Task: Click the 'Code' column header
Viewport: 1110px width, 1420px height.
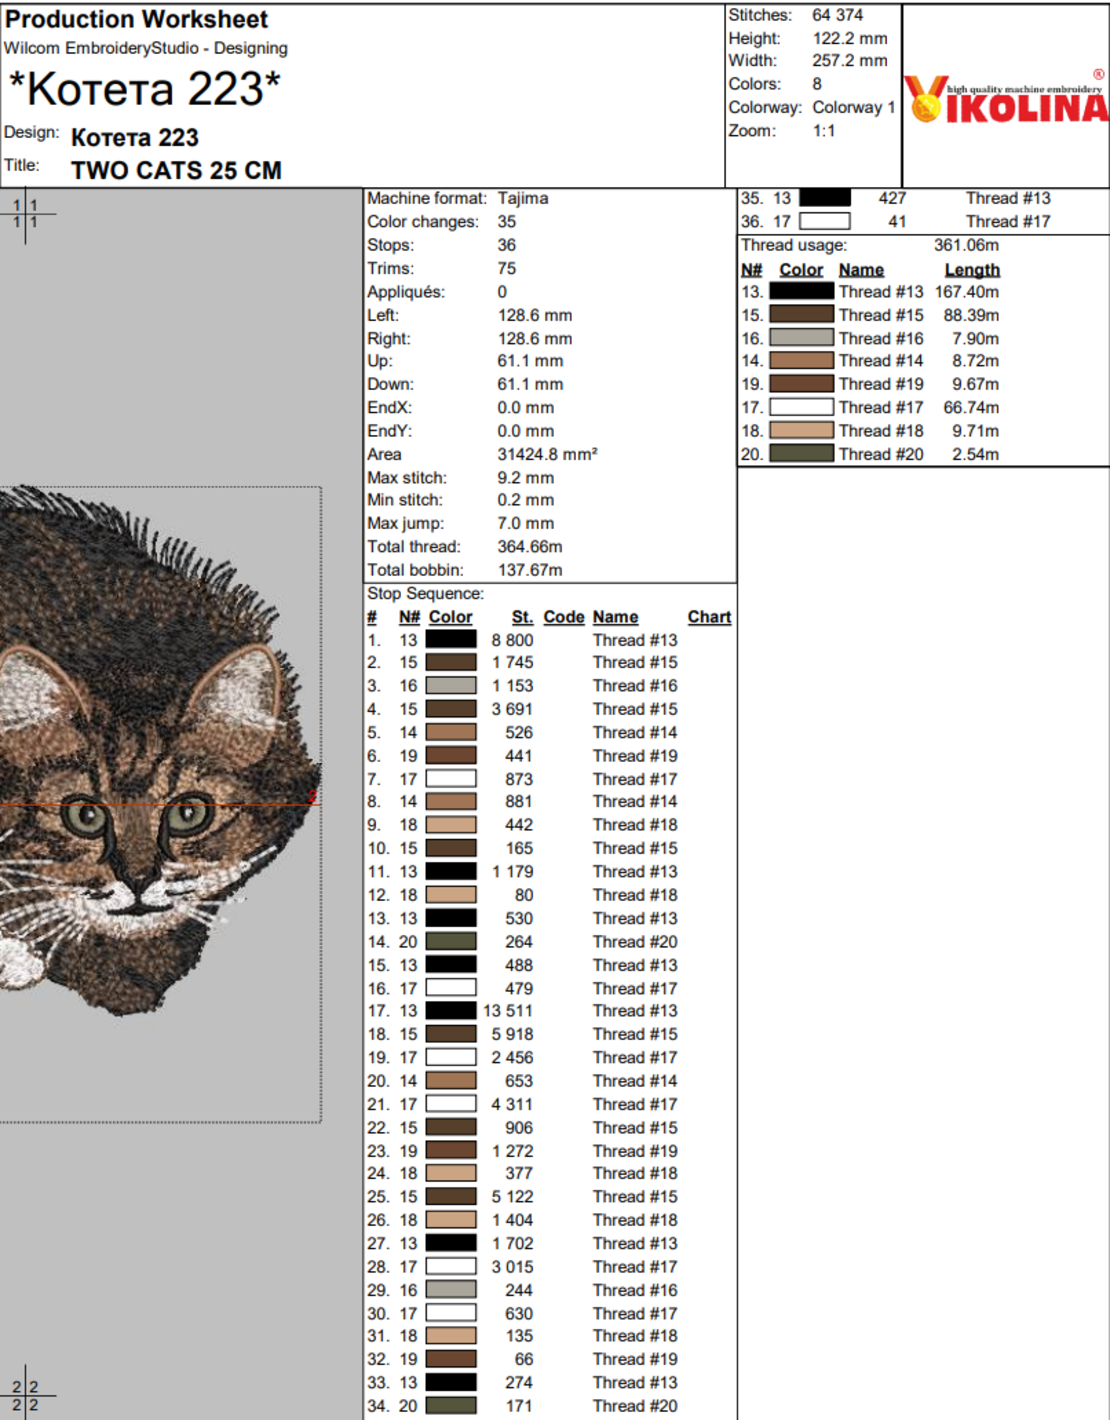Action: pos(564,617)
